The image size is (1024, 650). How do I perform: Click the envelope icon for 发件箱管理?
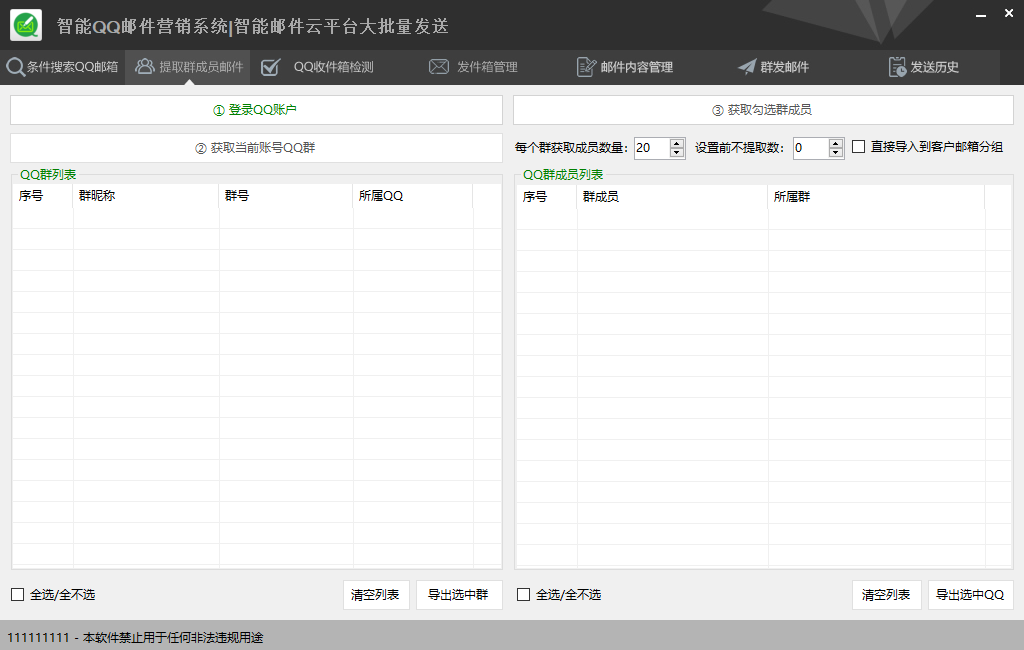[439, 67]
